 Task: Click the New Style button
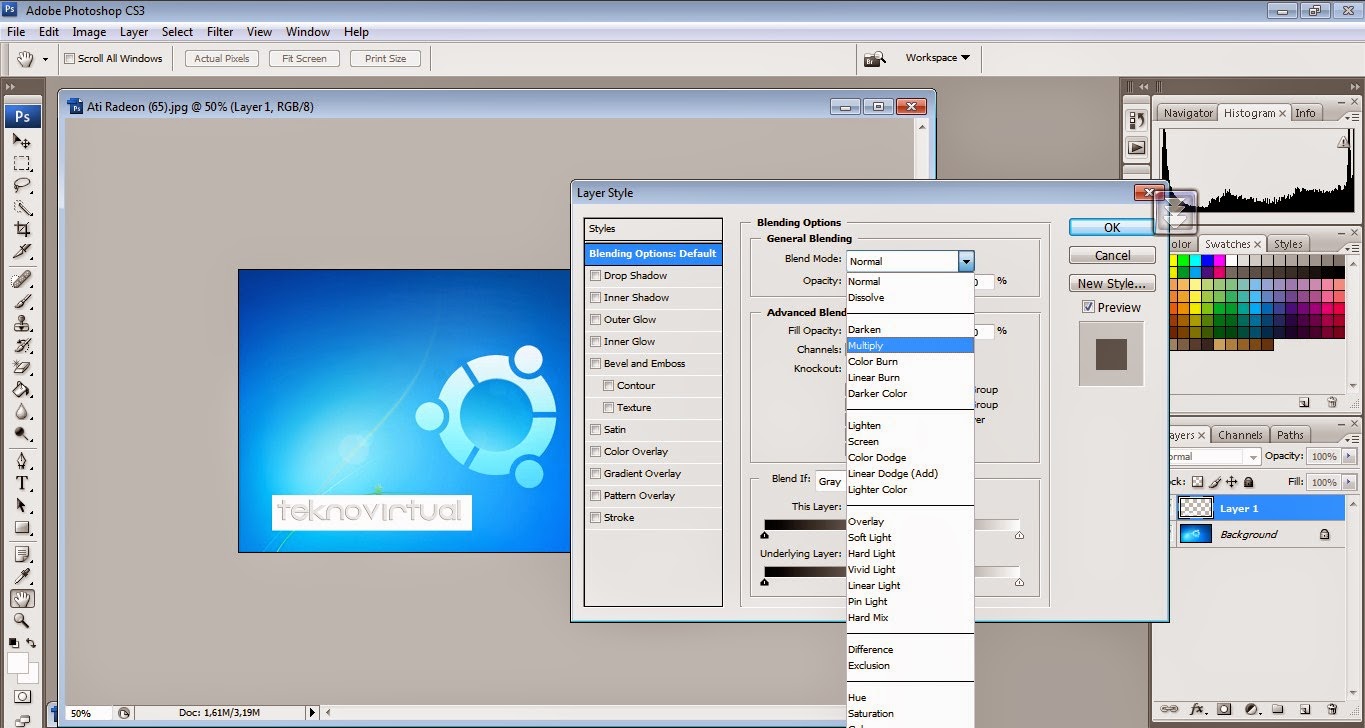coord(1112,283)
